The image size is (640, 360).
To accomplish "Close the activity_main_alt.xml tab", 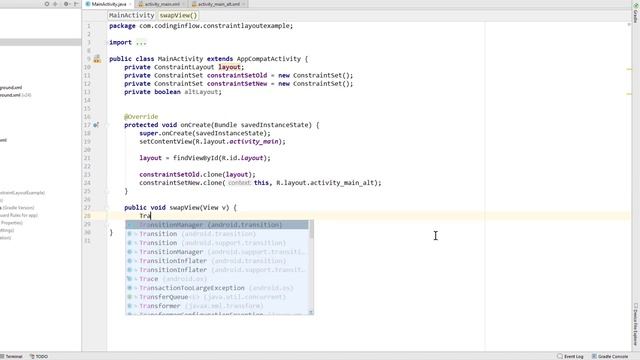I will pyautogui.click(x=244, y=4).
